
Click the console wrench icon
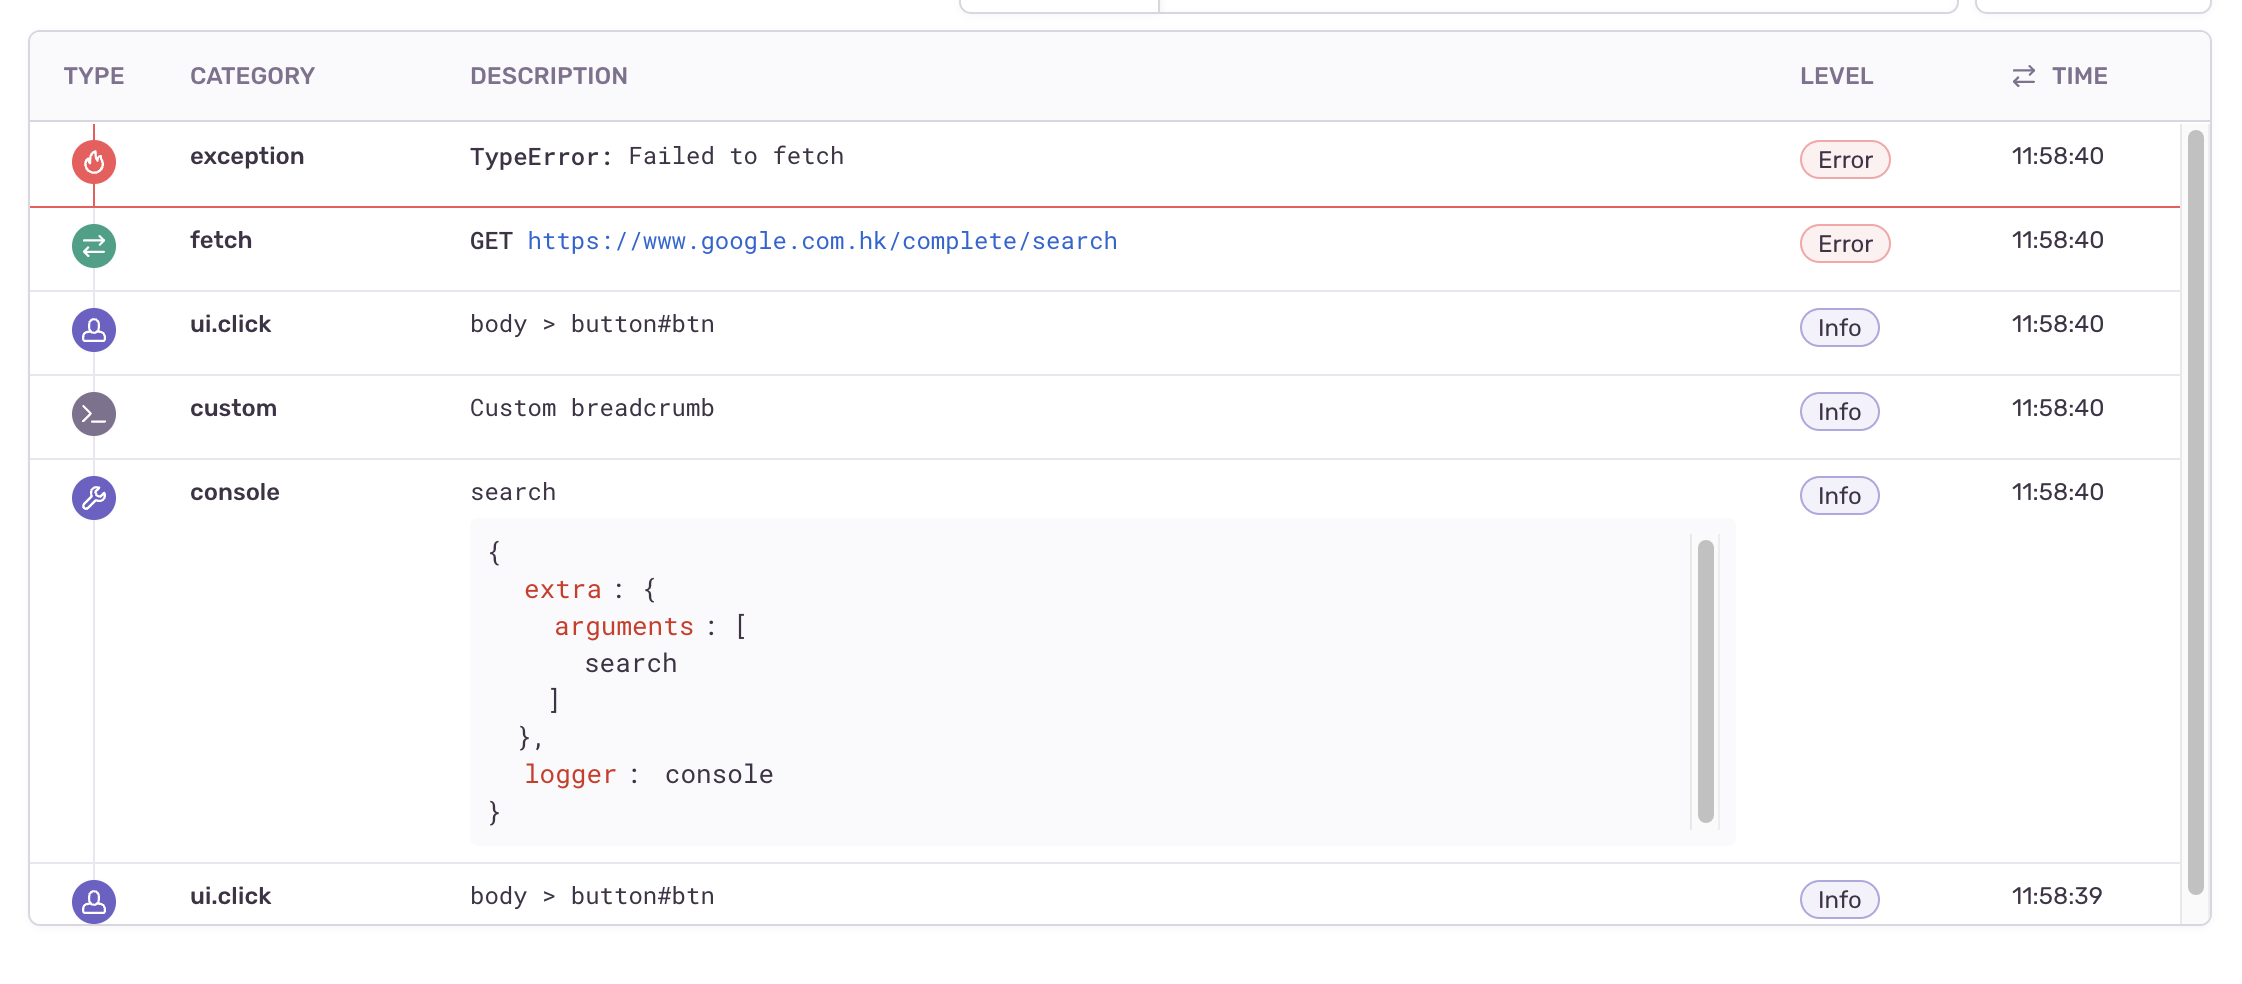click(x=94, y=498)
